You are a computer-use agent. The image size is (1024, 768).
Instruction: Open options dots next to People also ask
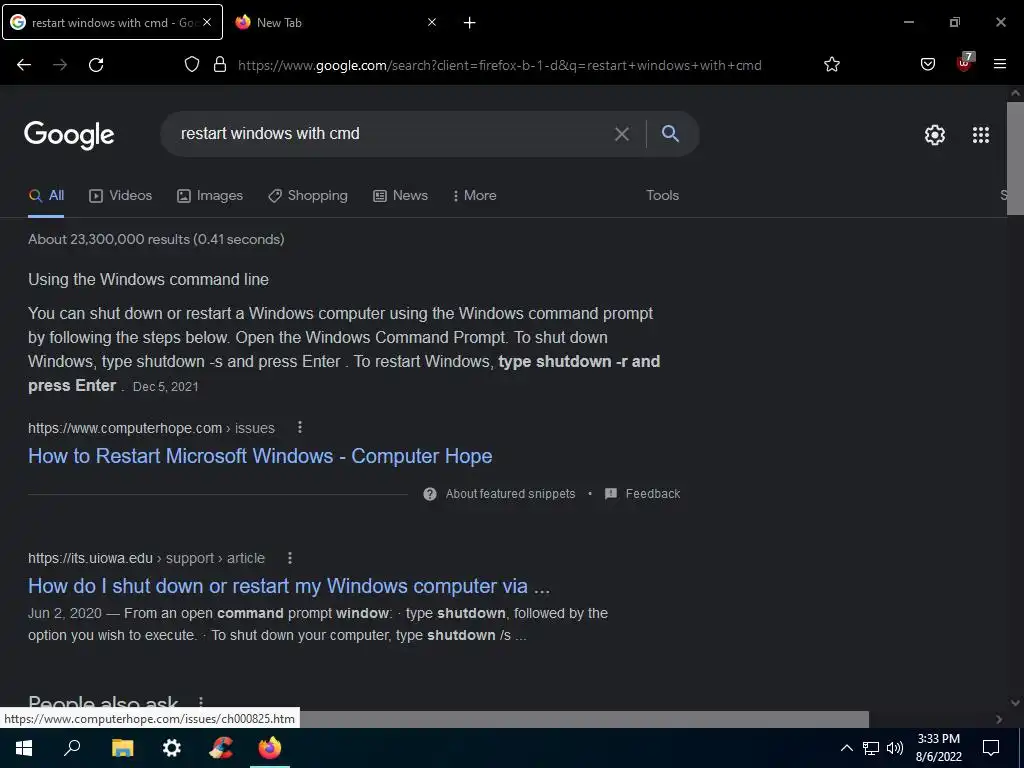200,703
